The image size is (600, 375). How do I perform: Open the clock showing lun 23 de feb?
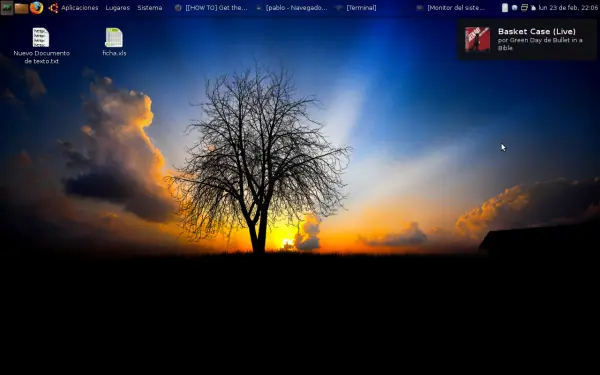tap(568, 8)
